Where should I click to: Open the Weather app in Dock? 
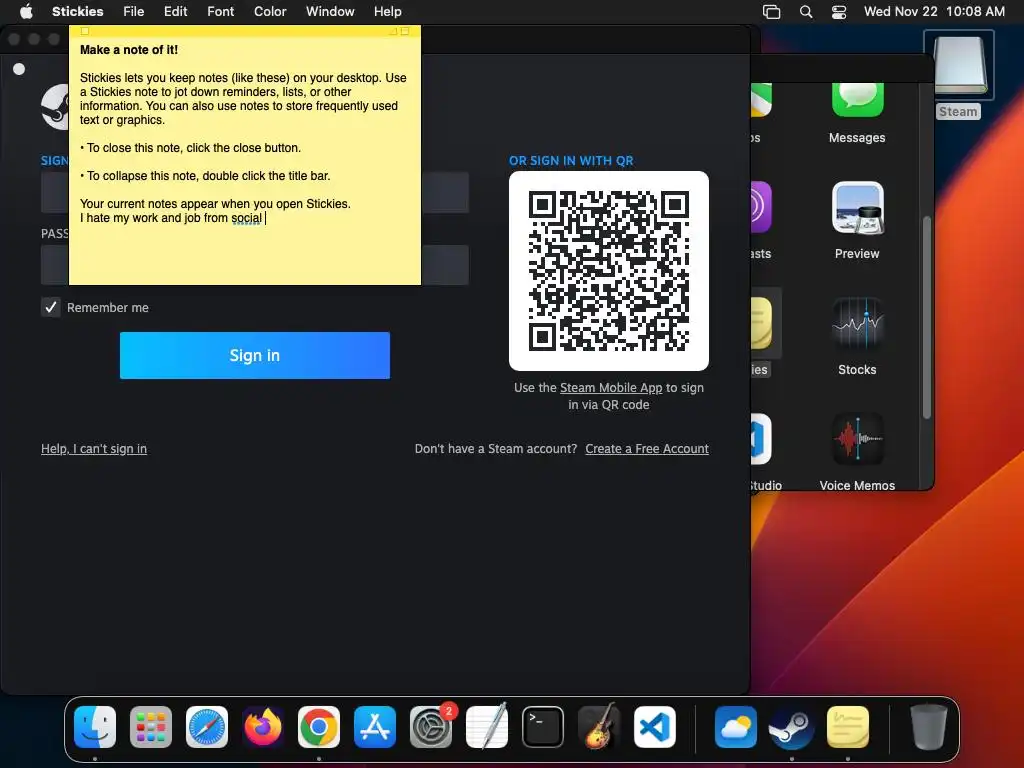click(x=736, y=727)
